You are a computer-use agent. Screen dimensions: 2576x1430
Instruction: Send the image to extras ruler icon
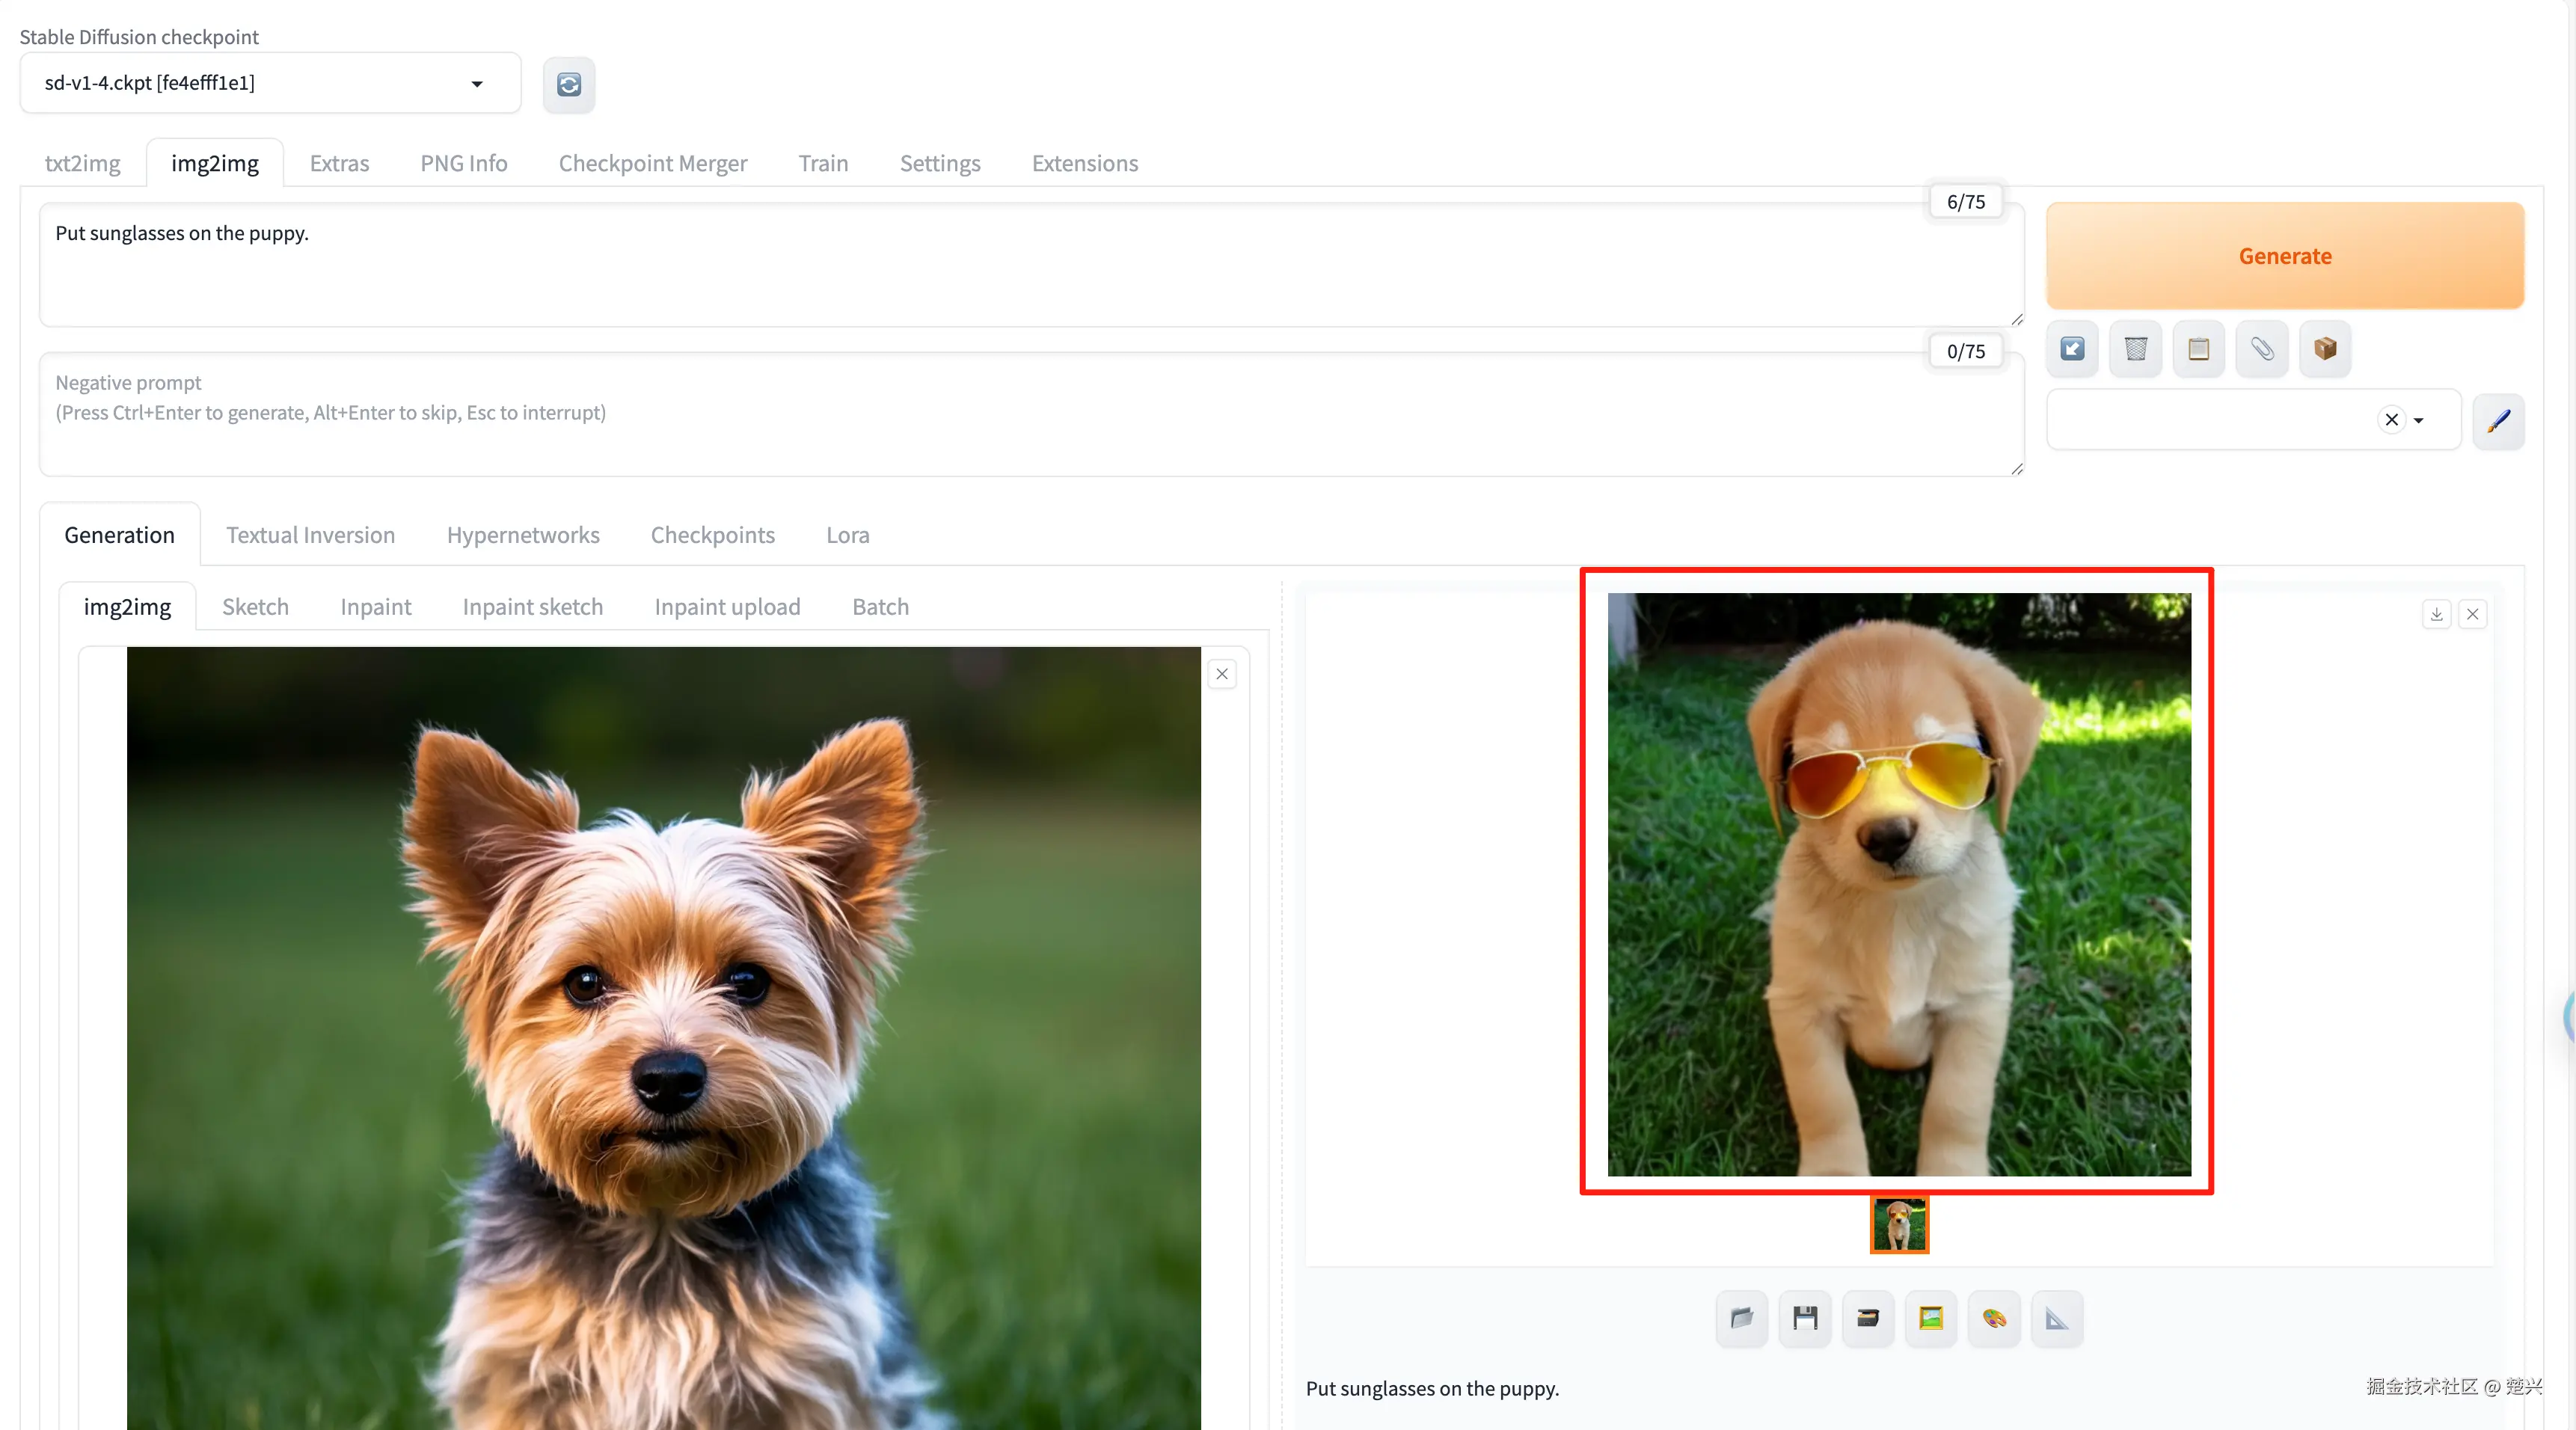[2057, 1318]
